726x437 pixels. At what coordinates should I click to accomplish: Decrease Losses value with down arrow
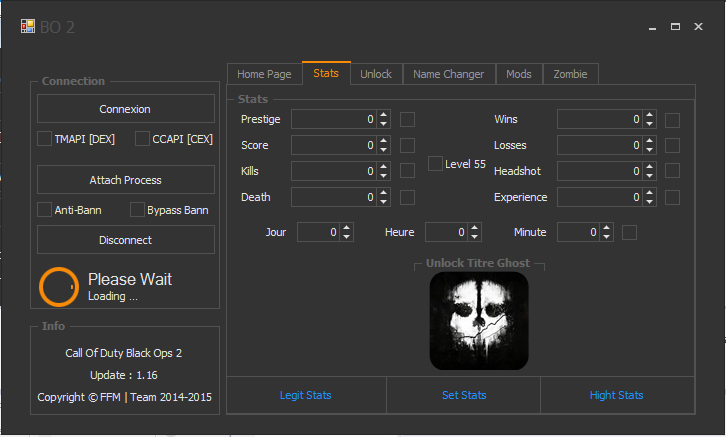pyautogui.click(x=650, y=150)
